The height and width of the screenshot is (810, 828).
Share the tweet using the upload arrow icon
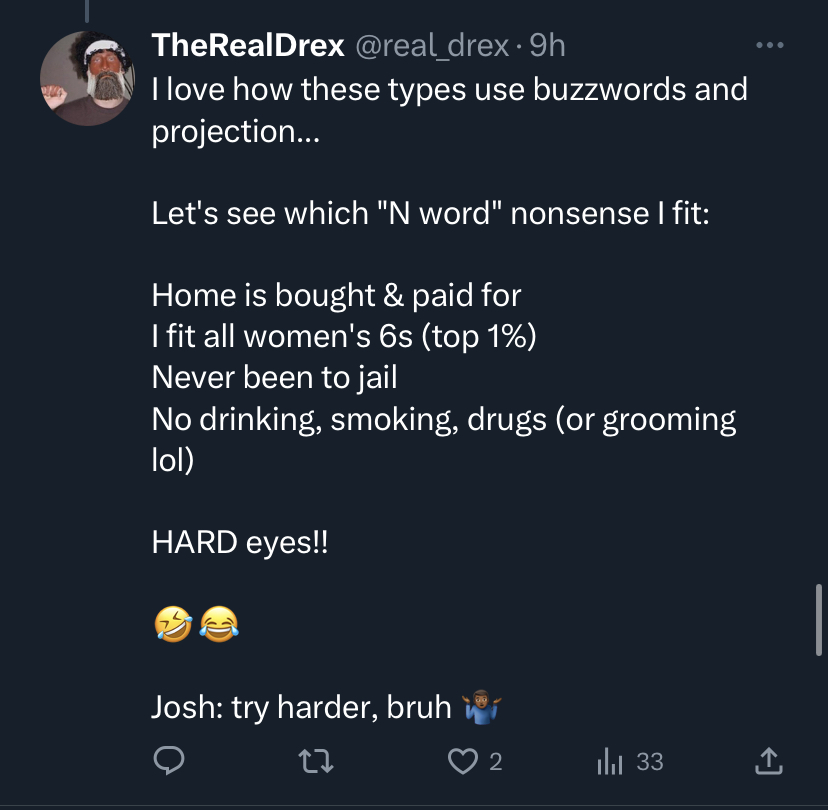(x=769, y=761)
